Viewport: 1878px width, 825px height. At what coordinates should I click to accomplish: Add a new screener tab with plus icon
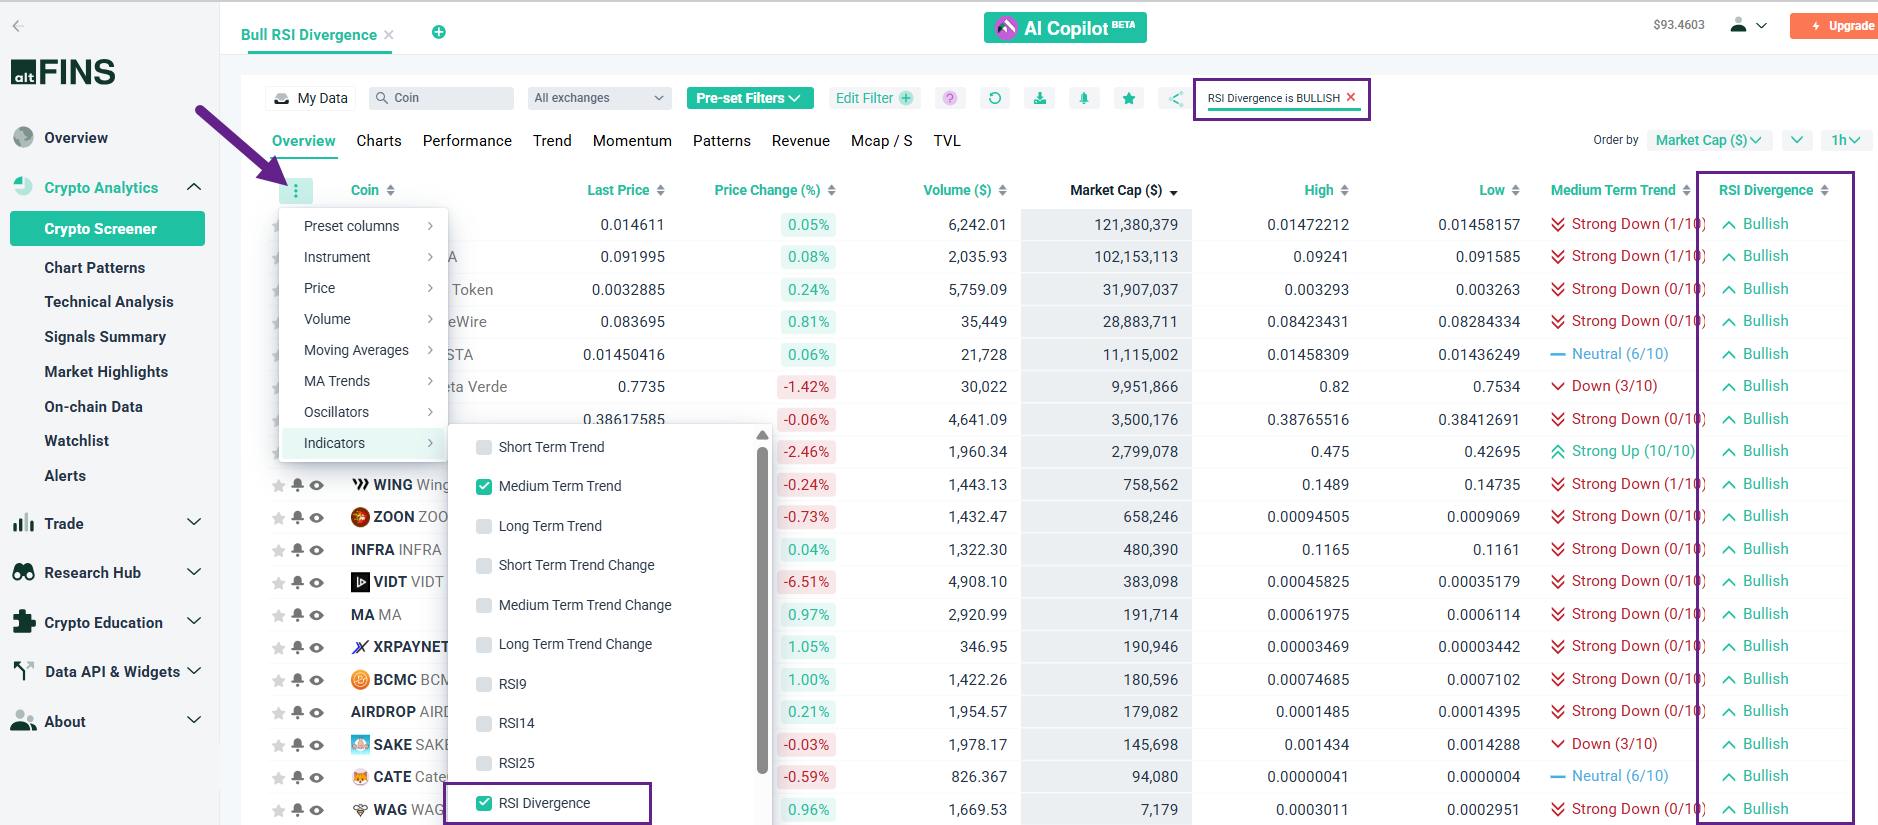point(438,32)
